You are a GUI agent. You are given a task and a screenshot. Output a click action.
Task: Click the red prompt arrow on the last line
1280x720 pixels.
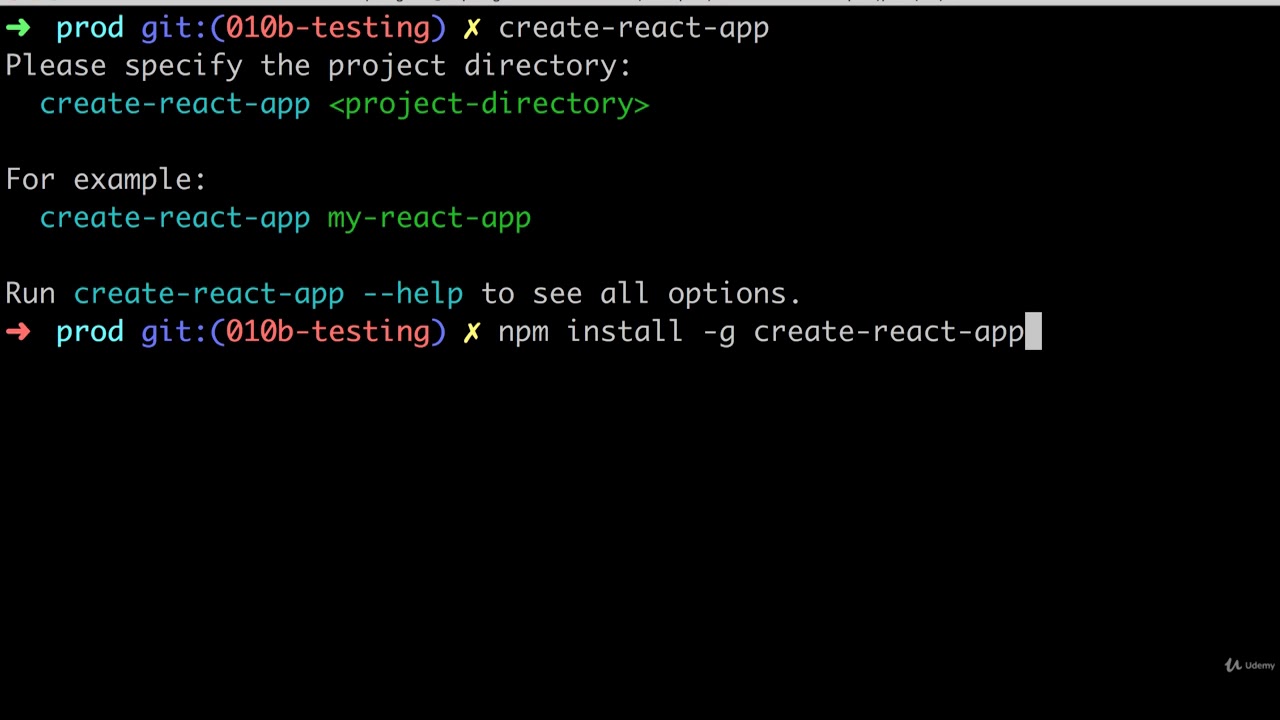point(18,332)
